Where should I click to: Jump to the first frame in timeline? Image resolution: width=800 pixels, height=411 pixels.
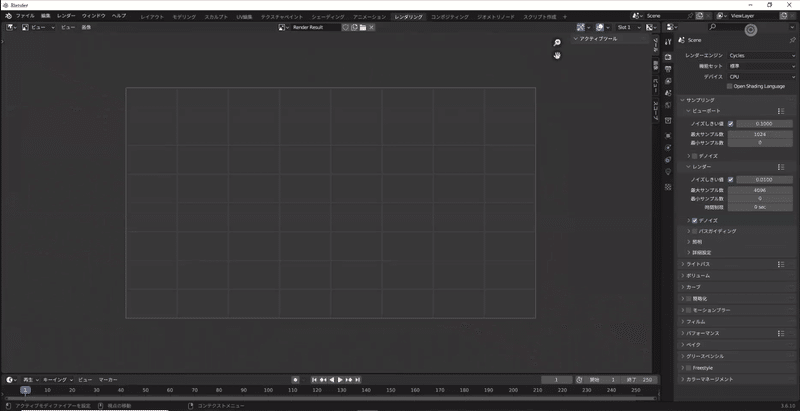click(314, 380)
